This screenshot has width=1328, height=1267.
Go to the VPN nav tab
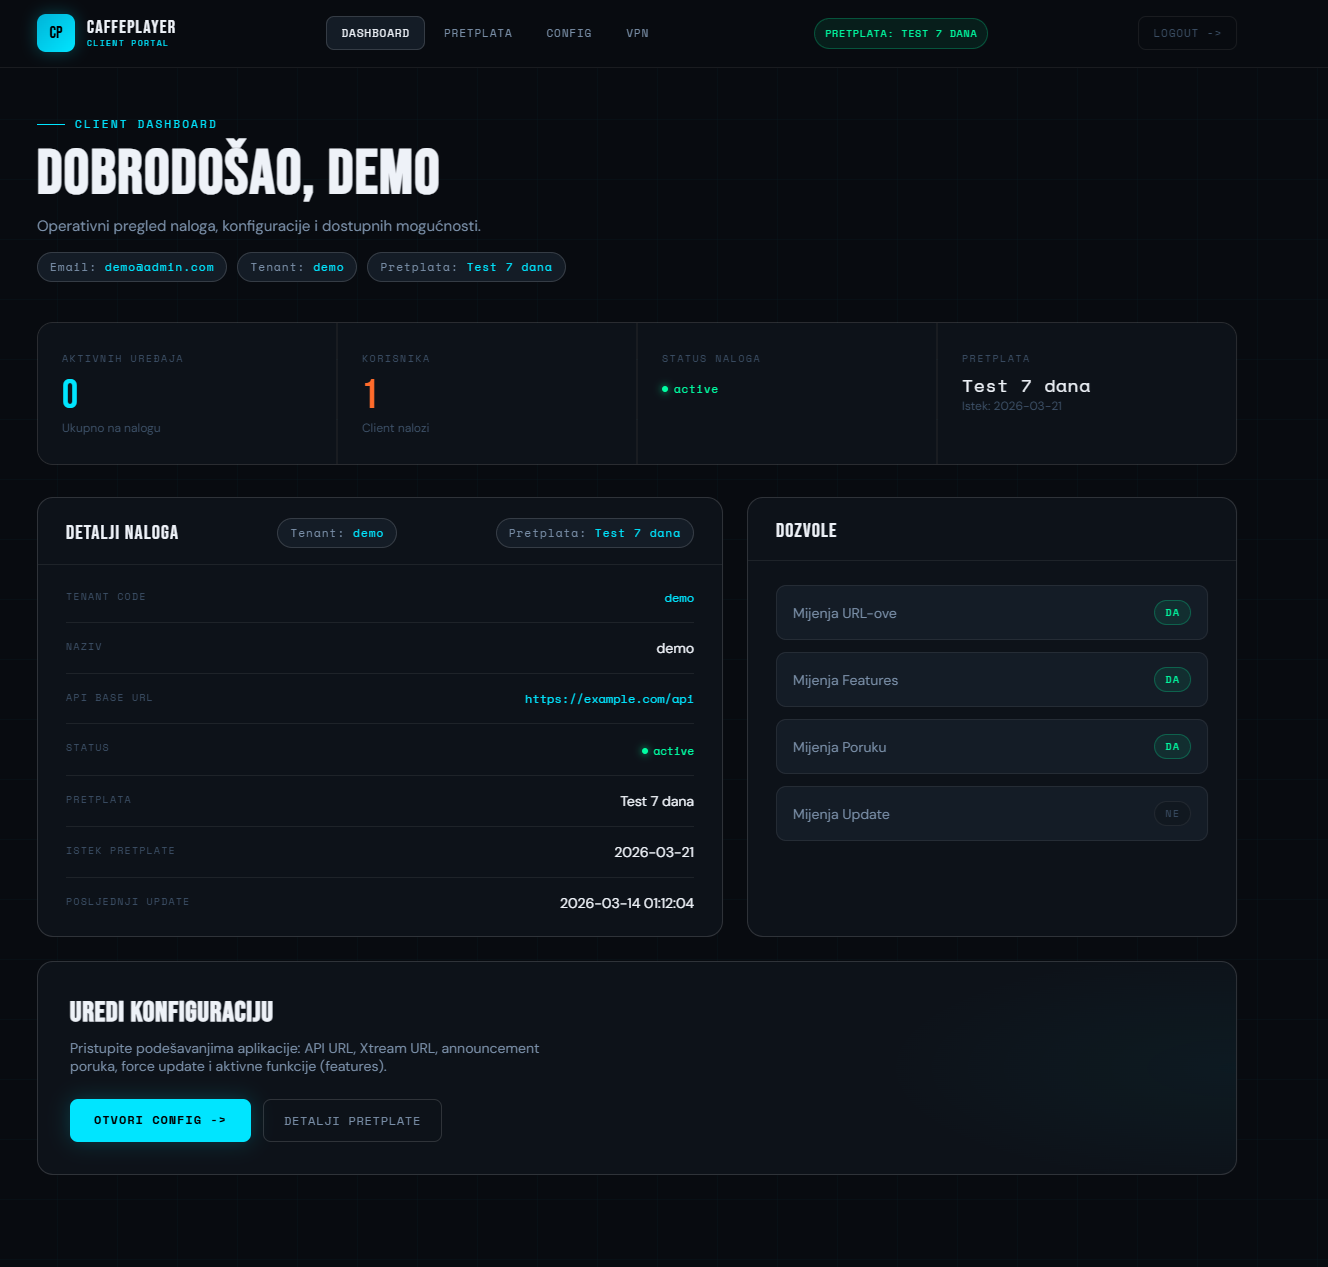click(637, 33)
